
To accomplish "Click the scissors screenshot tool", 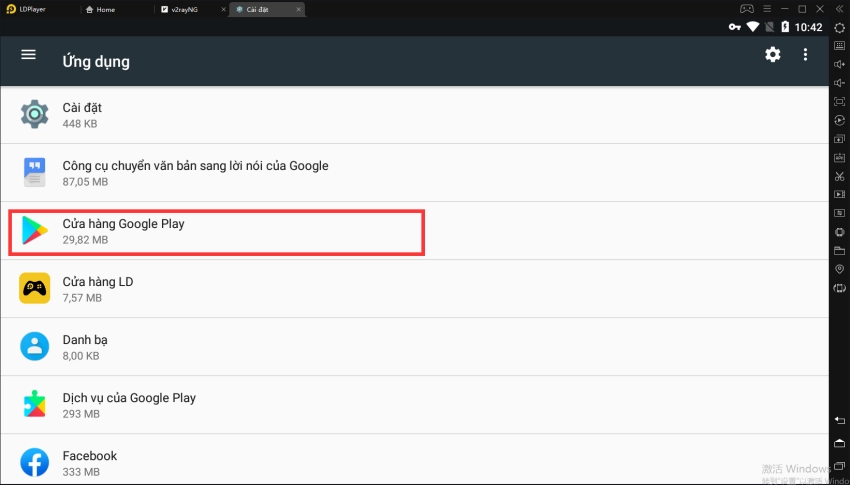I will (x=839, y=176).
